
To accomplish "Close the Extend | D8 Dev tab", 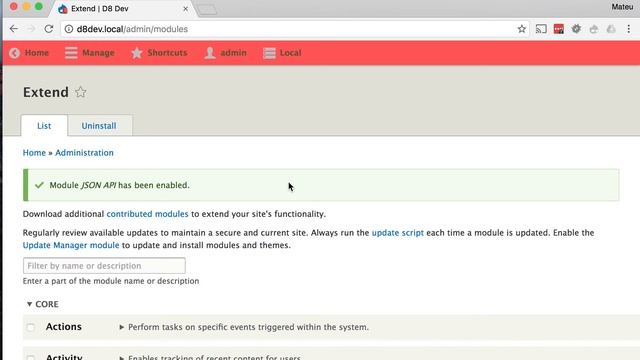I will coord(185,9).
